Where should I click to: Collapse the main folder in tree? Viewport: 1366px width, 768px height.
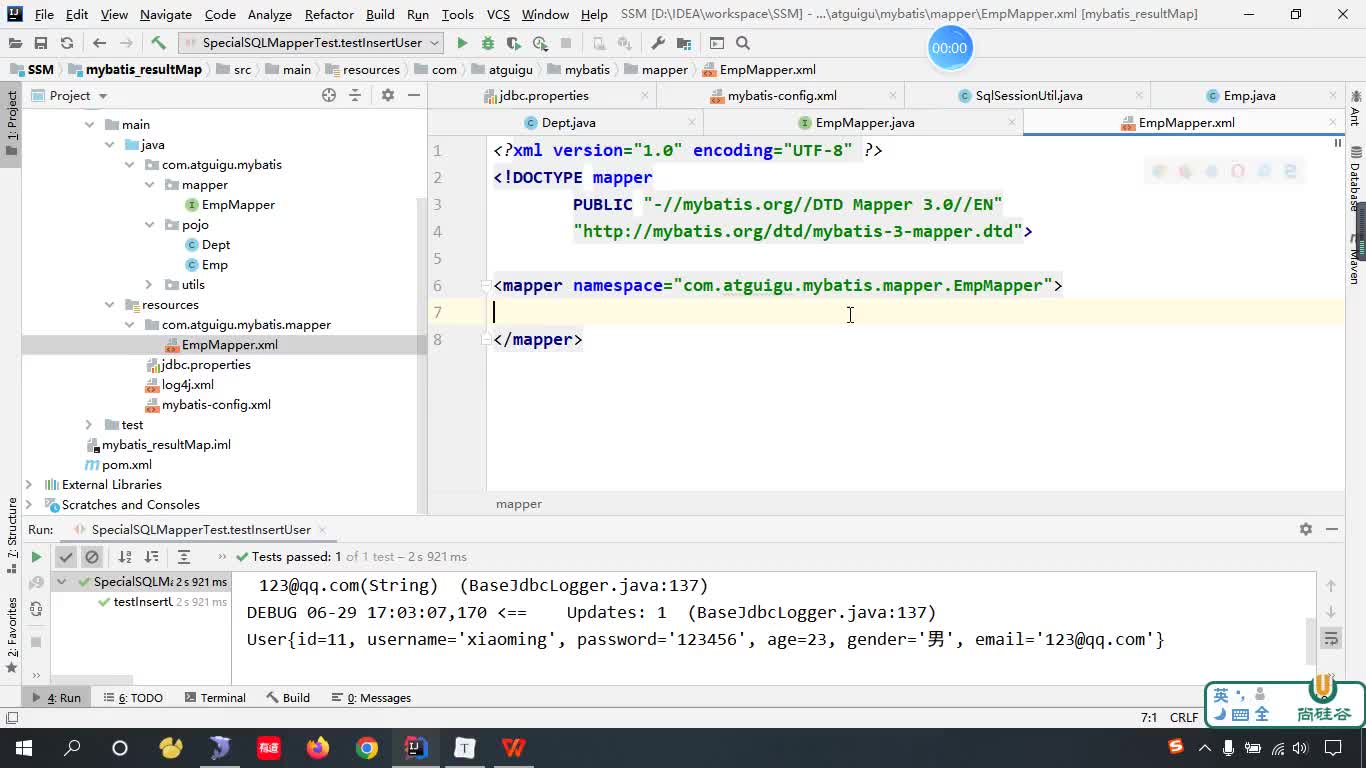click(89, 125)
